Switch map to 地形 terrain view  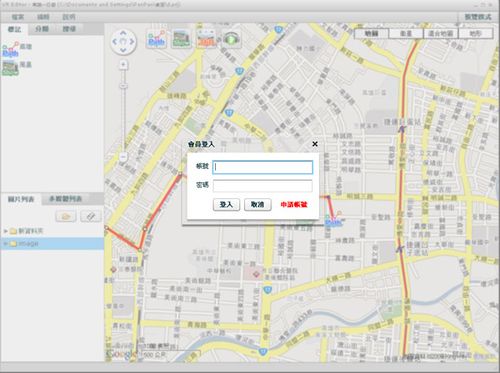475,33
